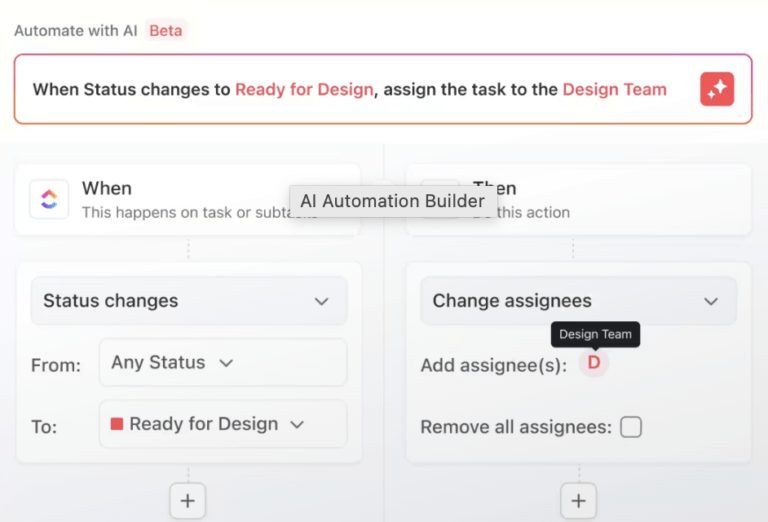Click the AI Automation Builder tooltip
The image size is (768, 522).
pyautogui.click(x=392, y=201)
